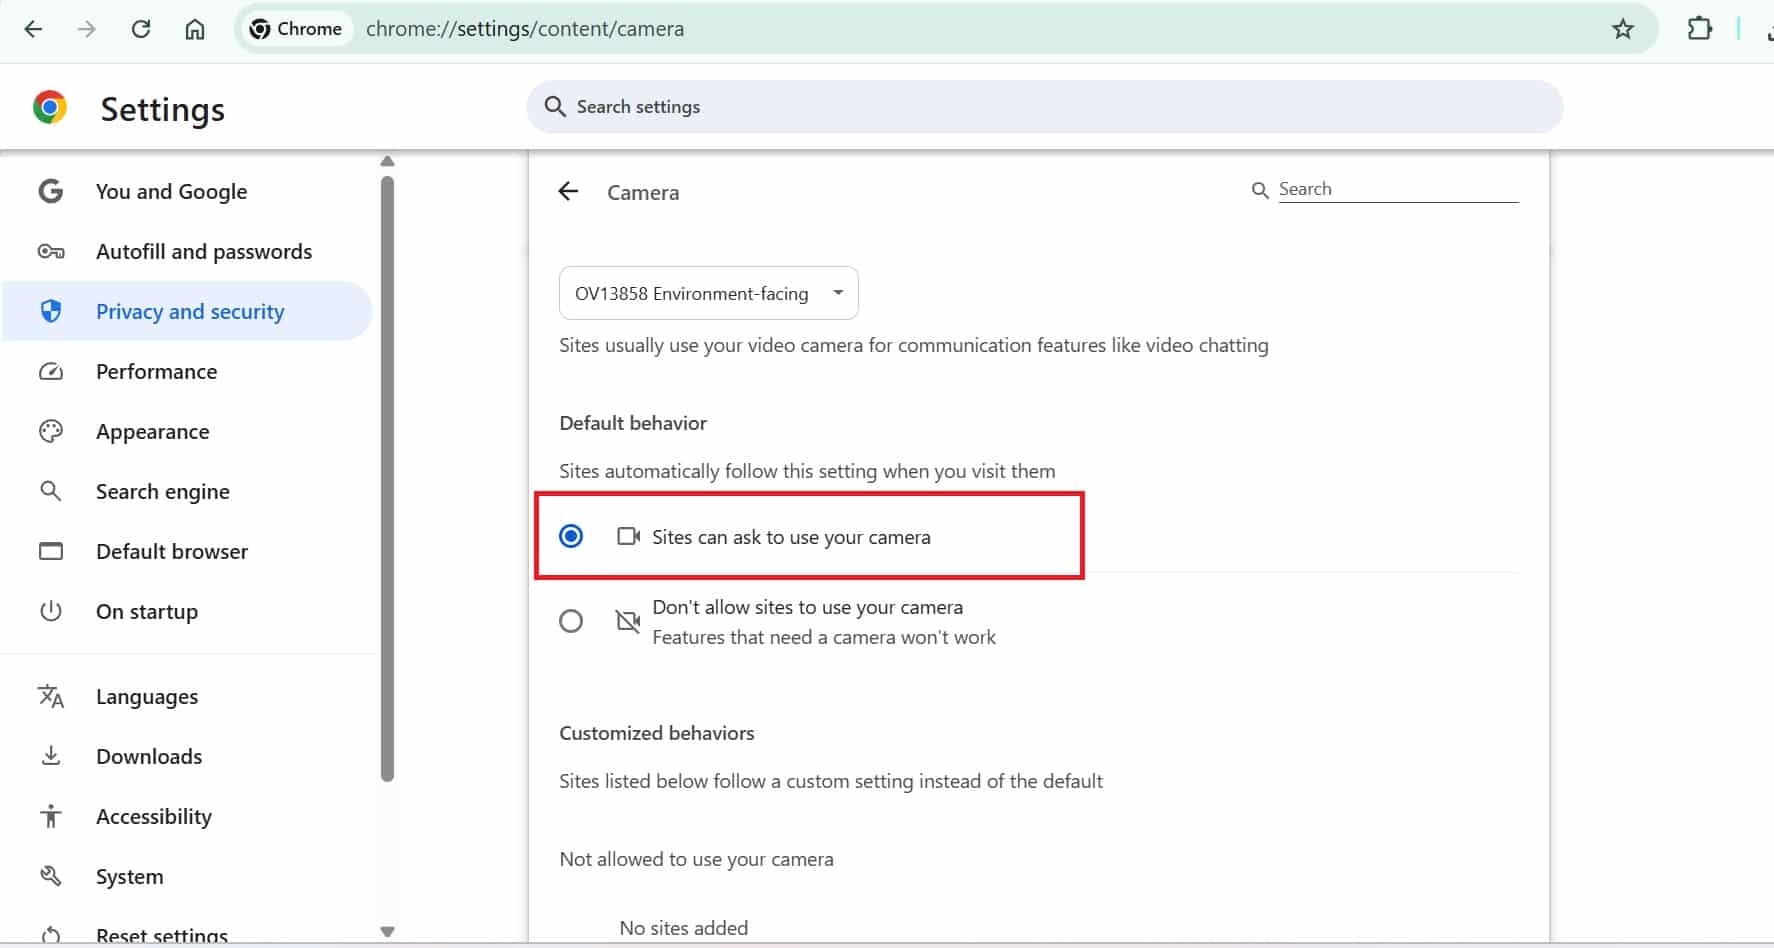This screenshot has height=948, width=1774.
Task: Go to Search engine settings
Action: (162, 492)
